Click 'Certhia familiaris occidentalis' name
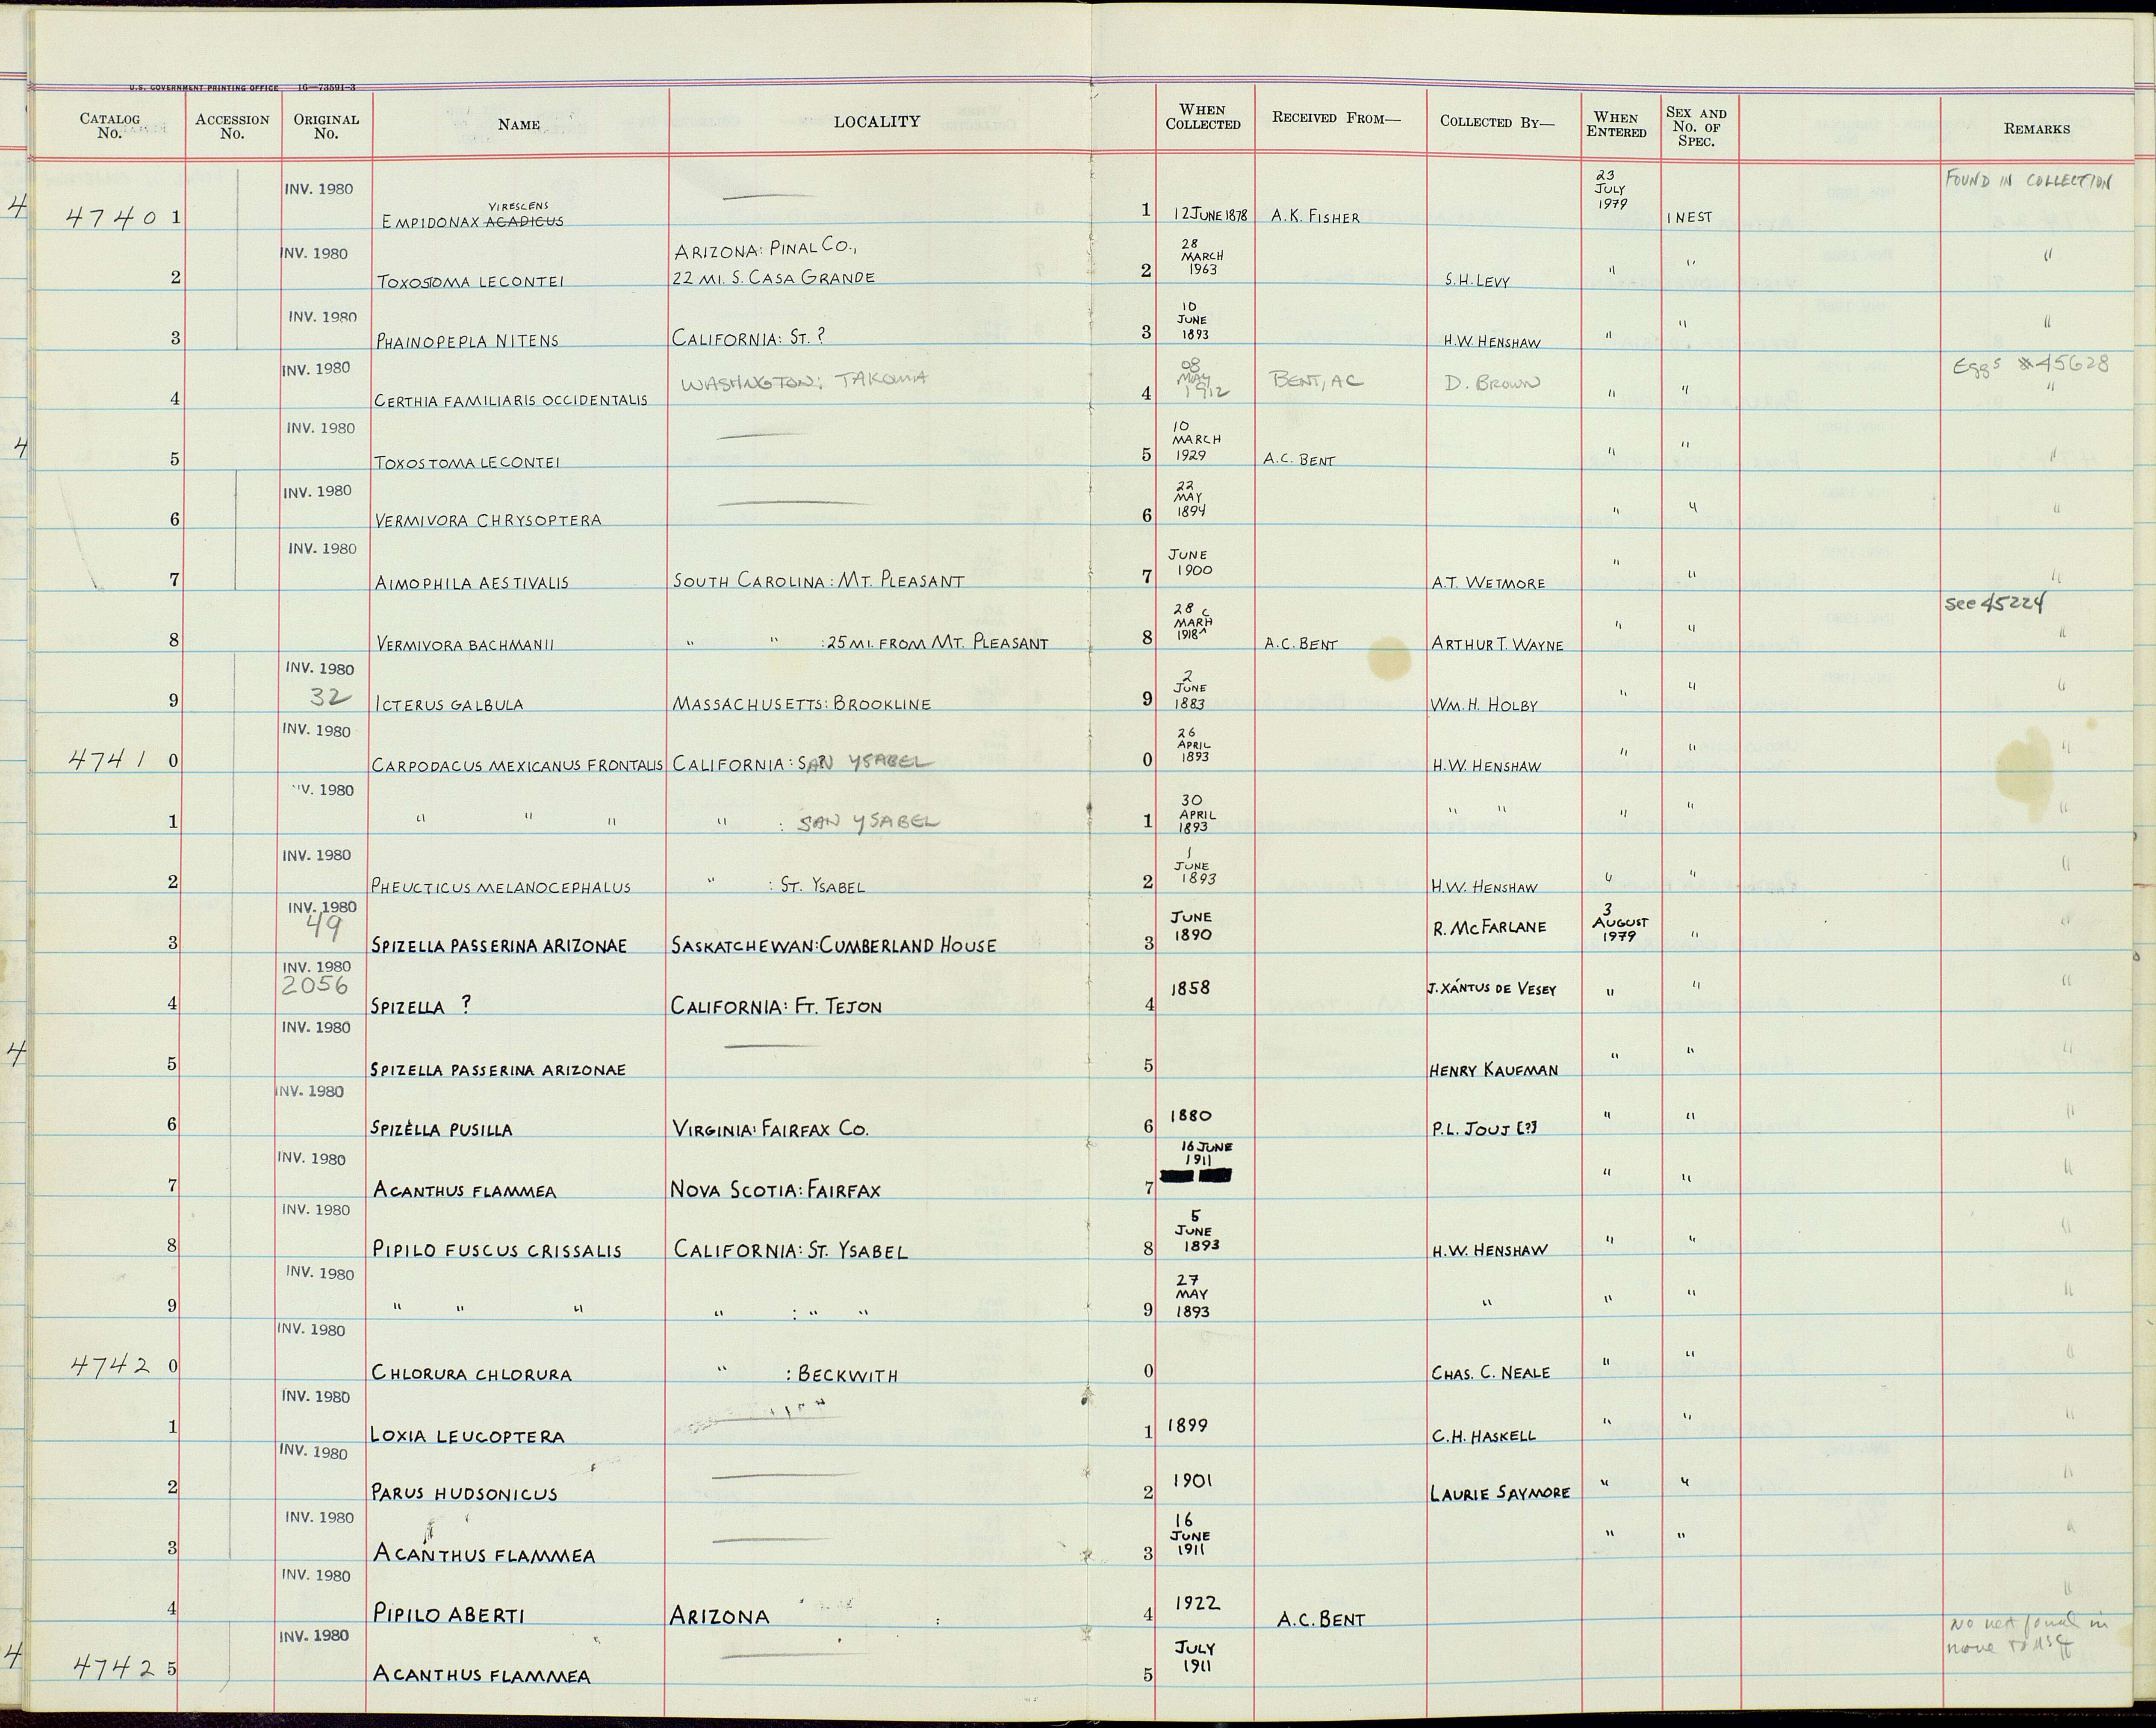 (511, 400)
